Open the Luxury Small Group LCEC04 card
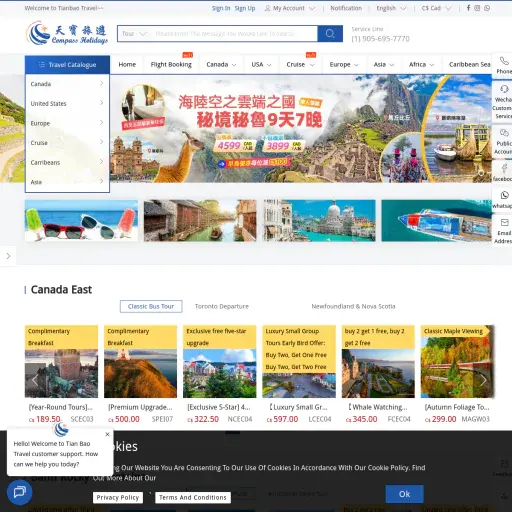512x512 pixels. 299,375
